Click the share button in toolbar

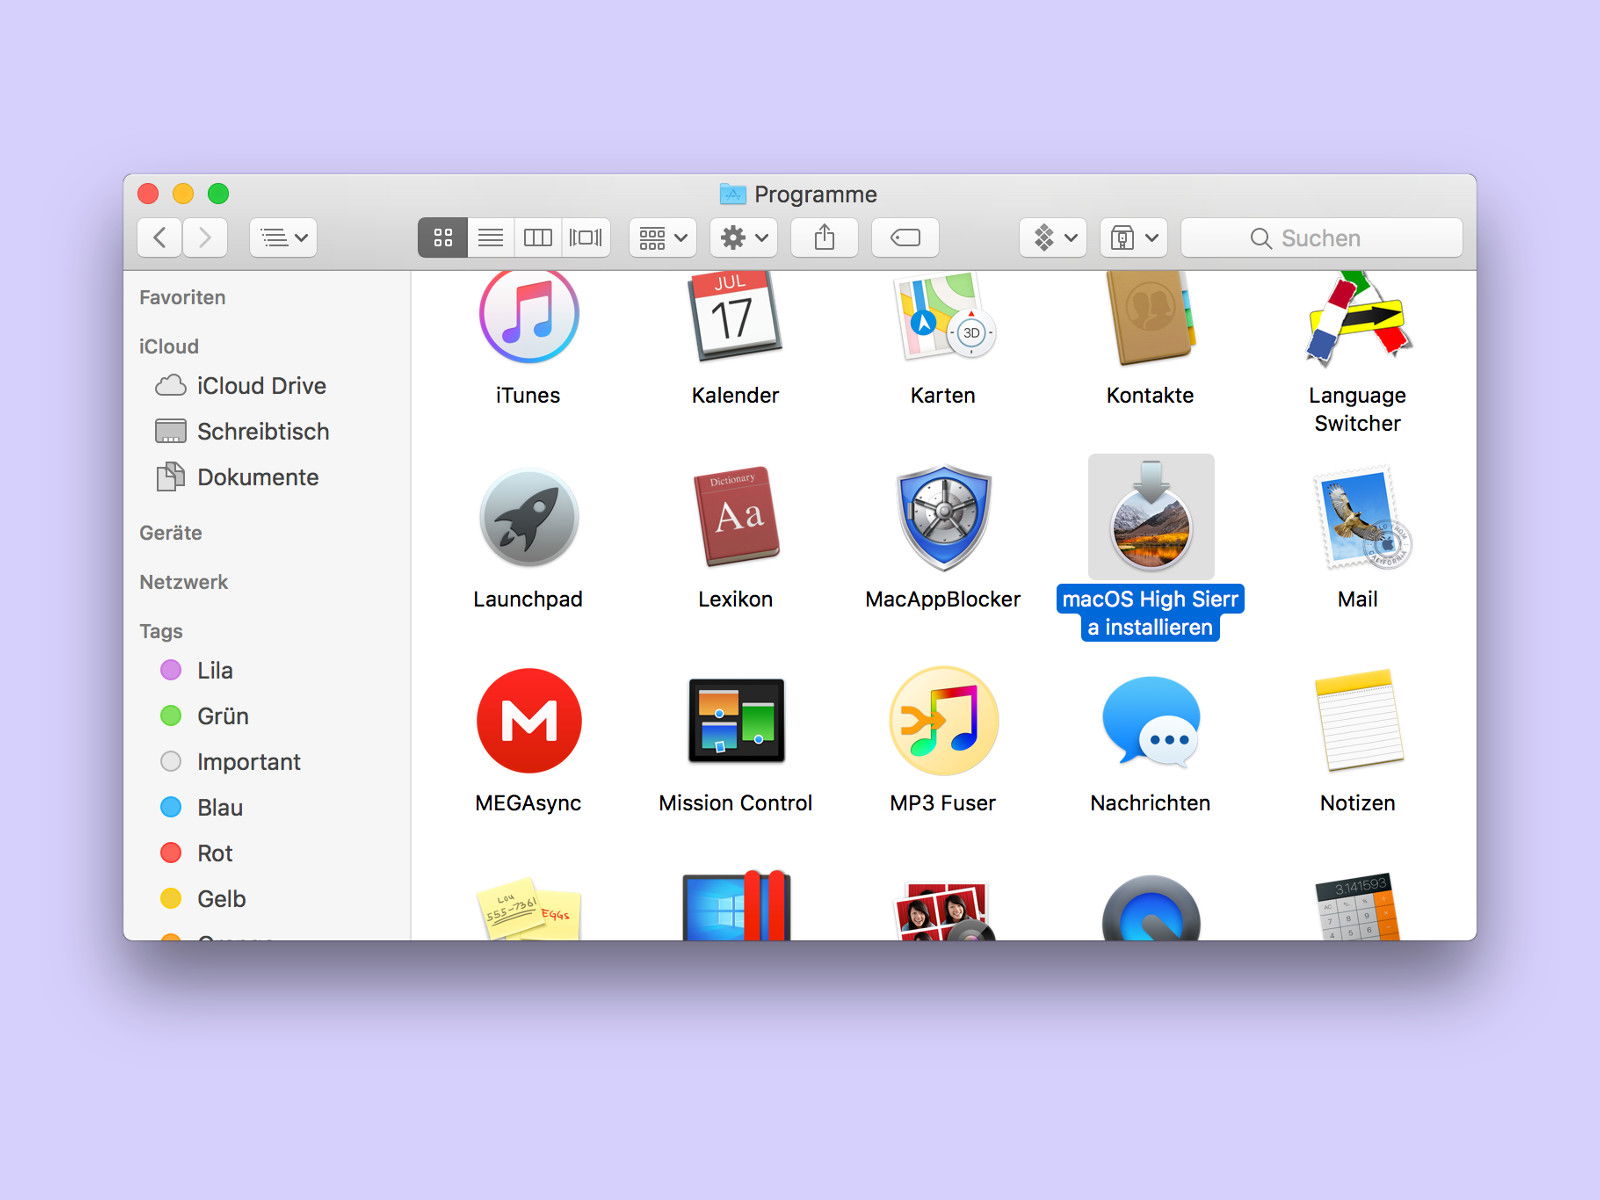824,237
